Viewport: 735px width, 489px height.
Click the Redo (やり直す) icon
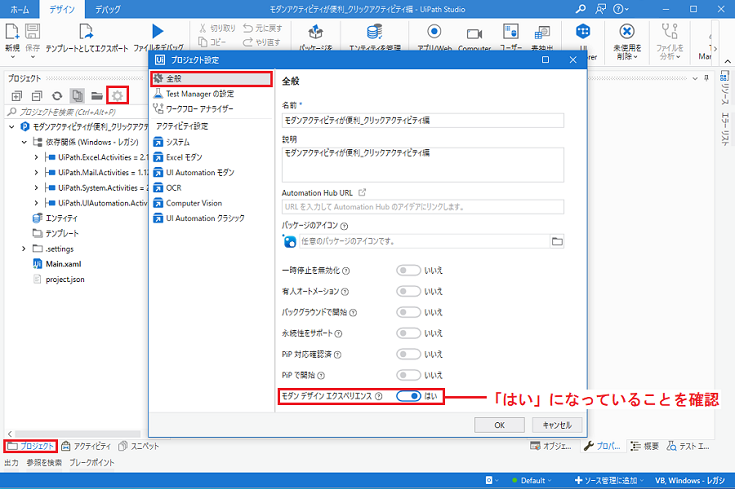pos(248,42)
